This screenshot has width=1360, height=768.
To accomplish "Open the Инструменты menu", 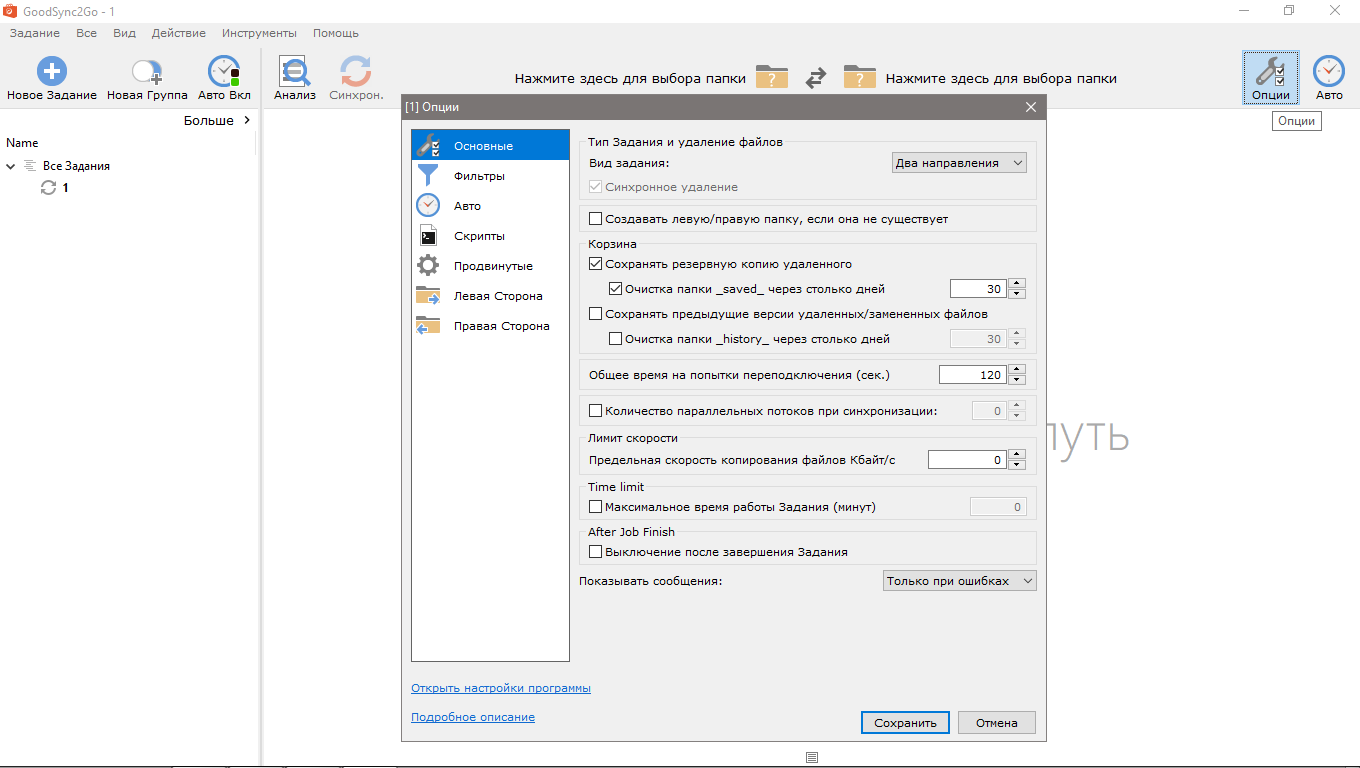I will pos(259,33).
